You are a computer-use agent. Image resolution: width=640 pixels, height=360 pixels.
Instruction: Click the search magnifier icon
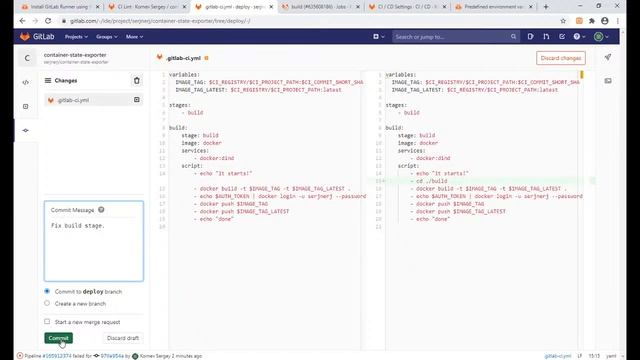(513, 37)
